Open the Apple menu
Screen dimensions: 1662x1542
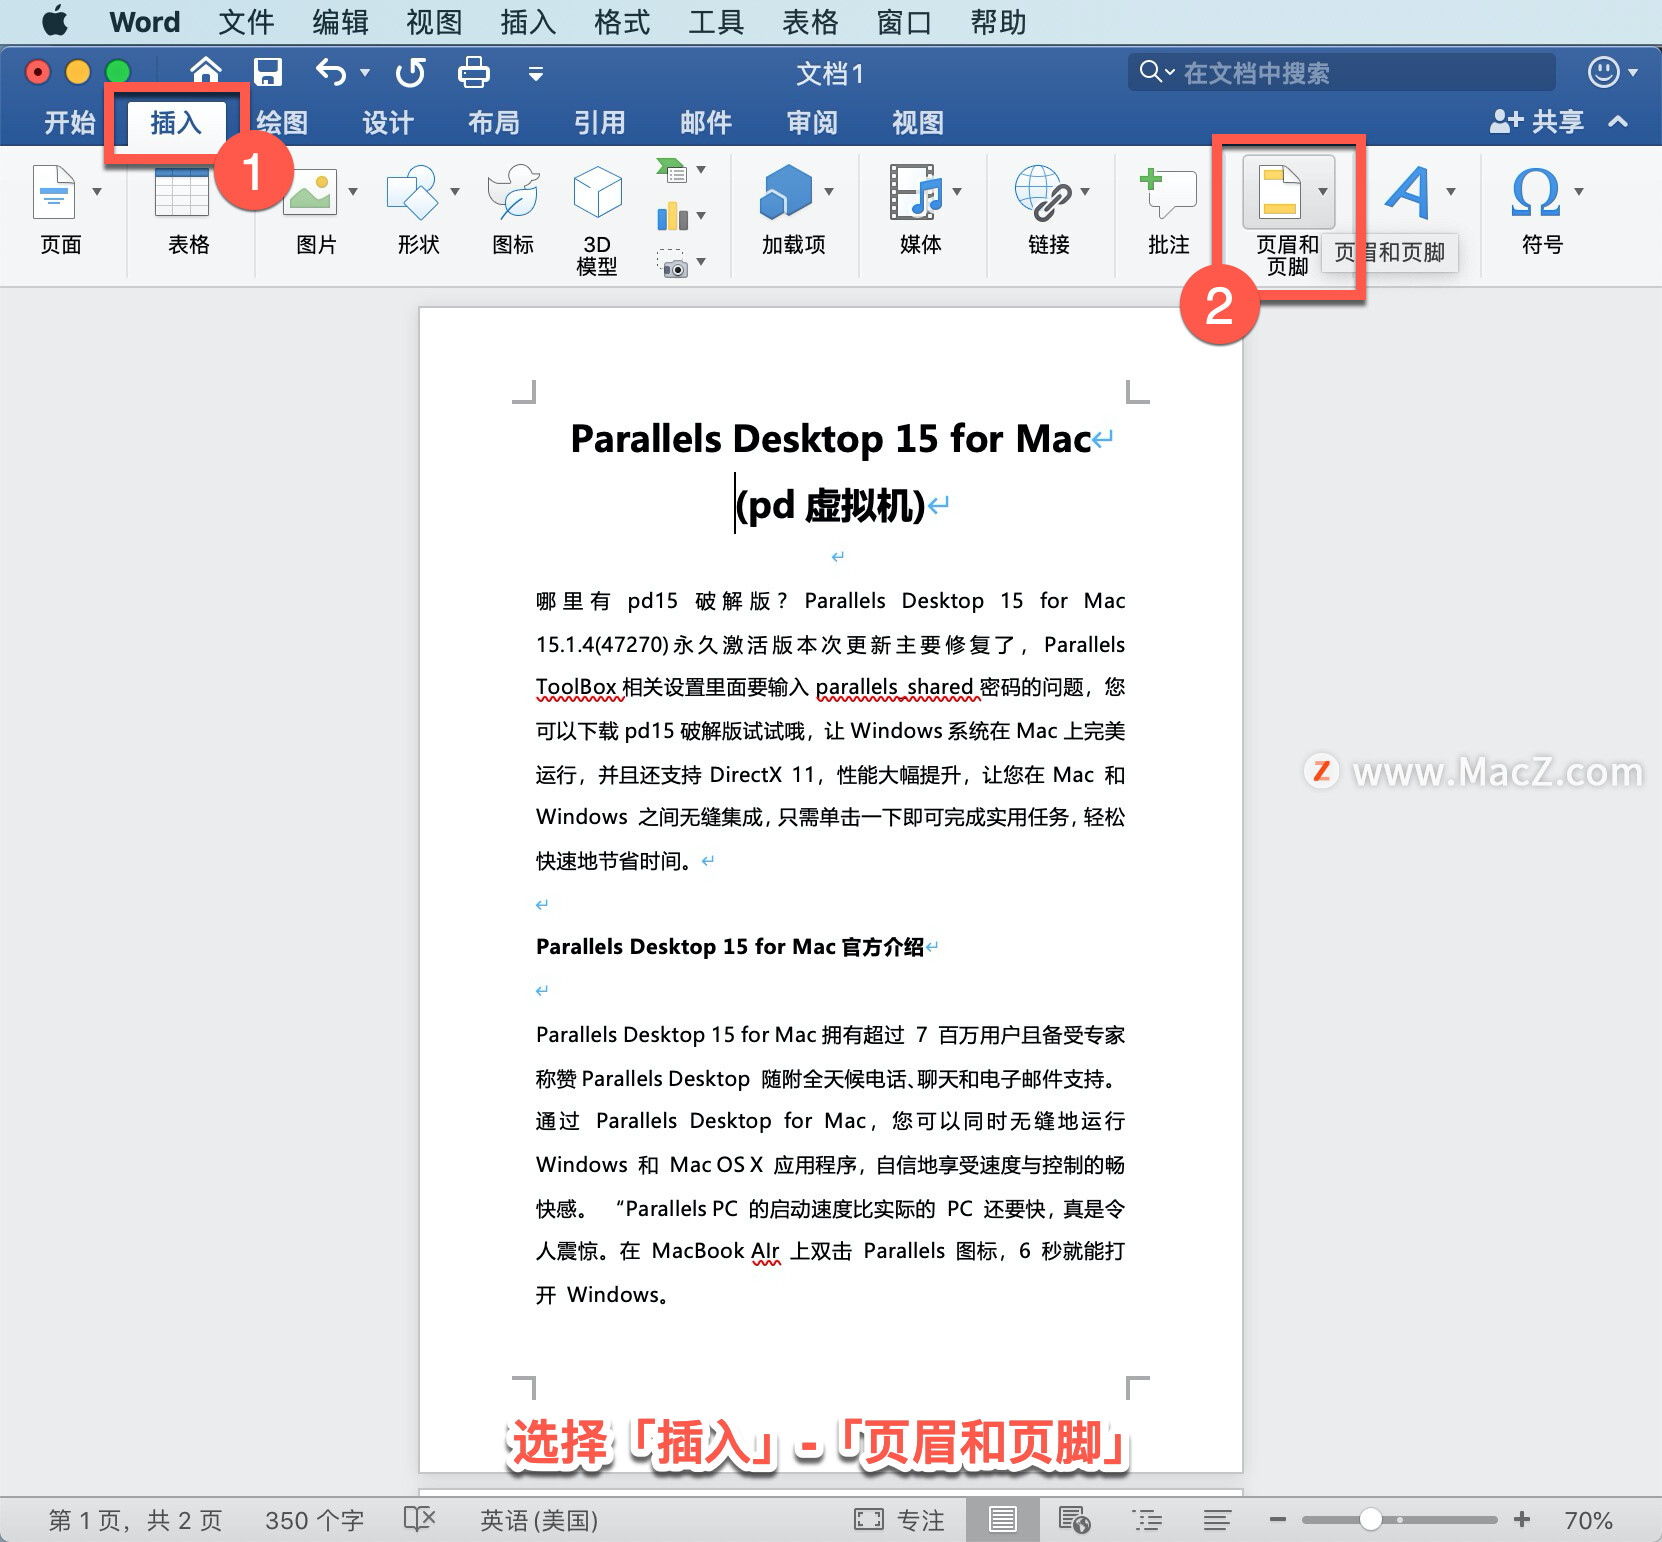55,21
